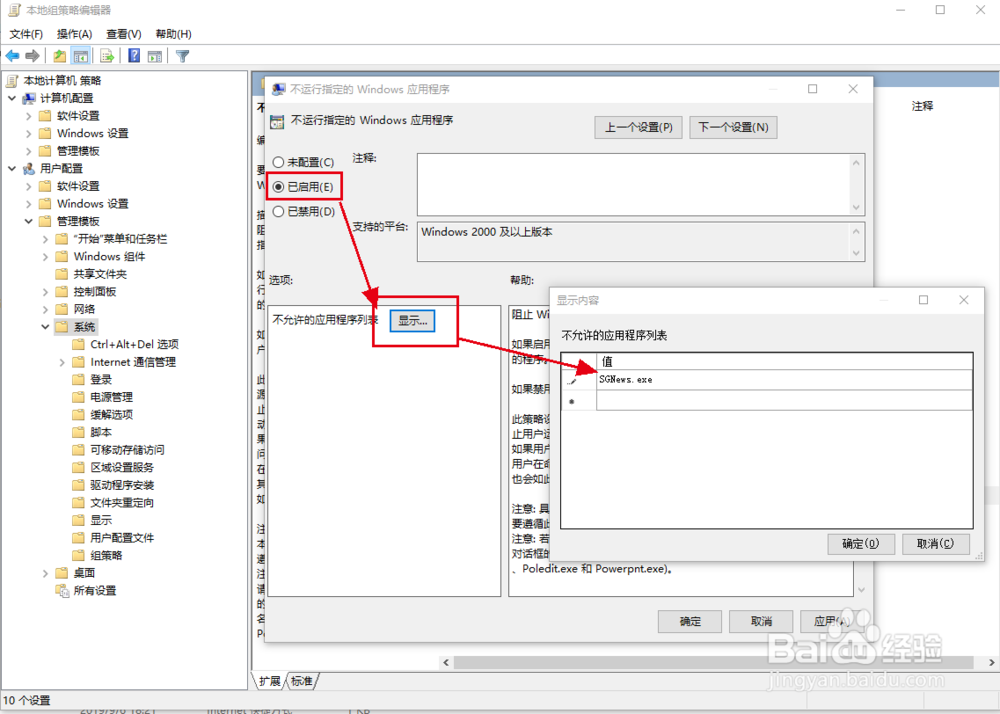
Task: Open the 帮助(H) menu
Action: pyautogui.click(x=173, y=34)
